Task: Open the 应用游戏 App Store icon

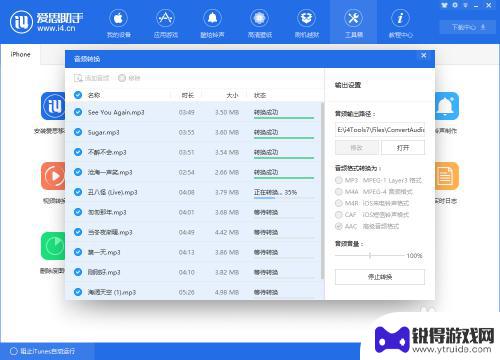Action: tap(165, 19)
